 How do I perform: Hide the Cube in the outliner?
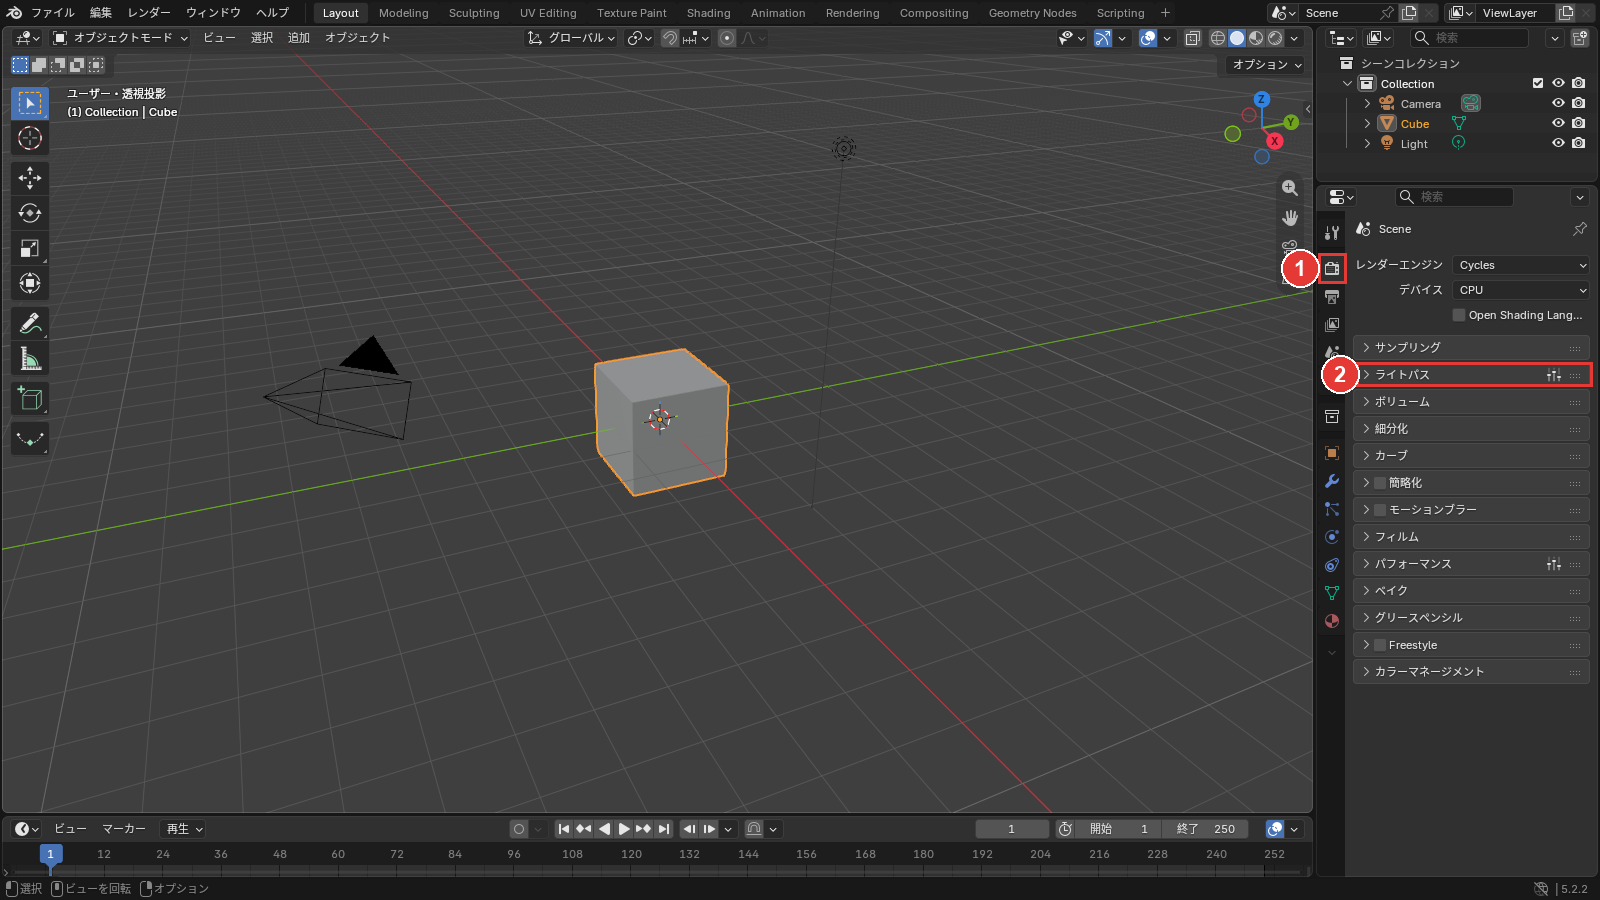(1558, 124)
